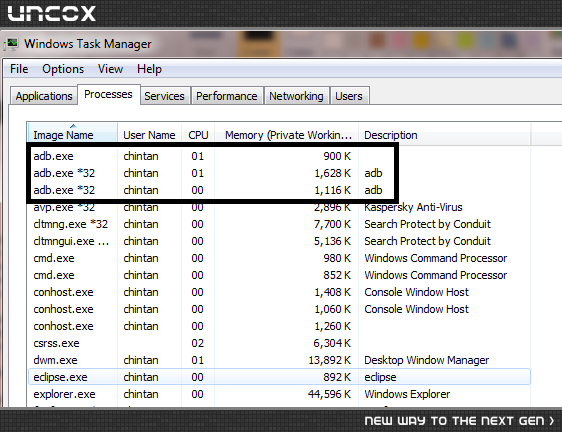The height and width of the screenshot is (432, 562).
Task: Click Console Window Host for 1,060 K conhost
Action: [416, 309]
